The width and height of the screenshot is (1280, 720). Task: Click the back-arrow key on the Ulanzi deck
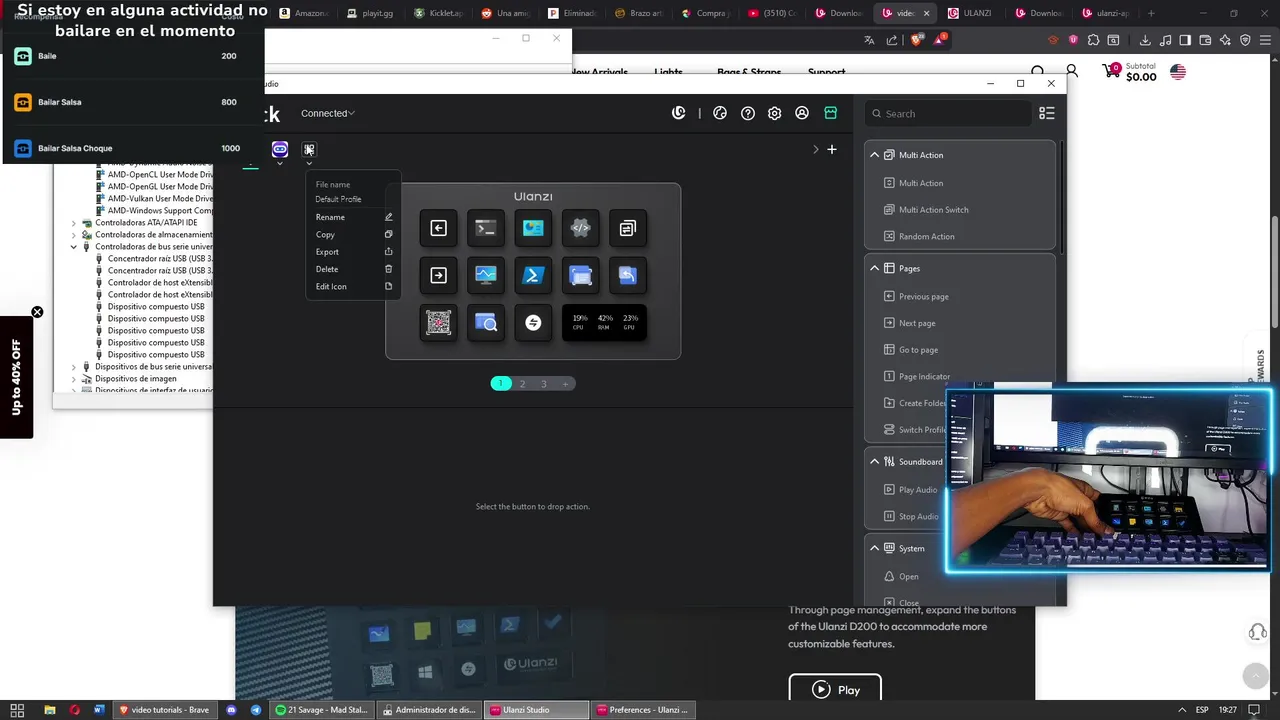coord(438,228)
